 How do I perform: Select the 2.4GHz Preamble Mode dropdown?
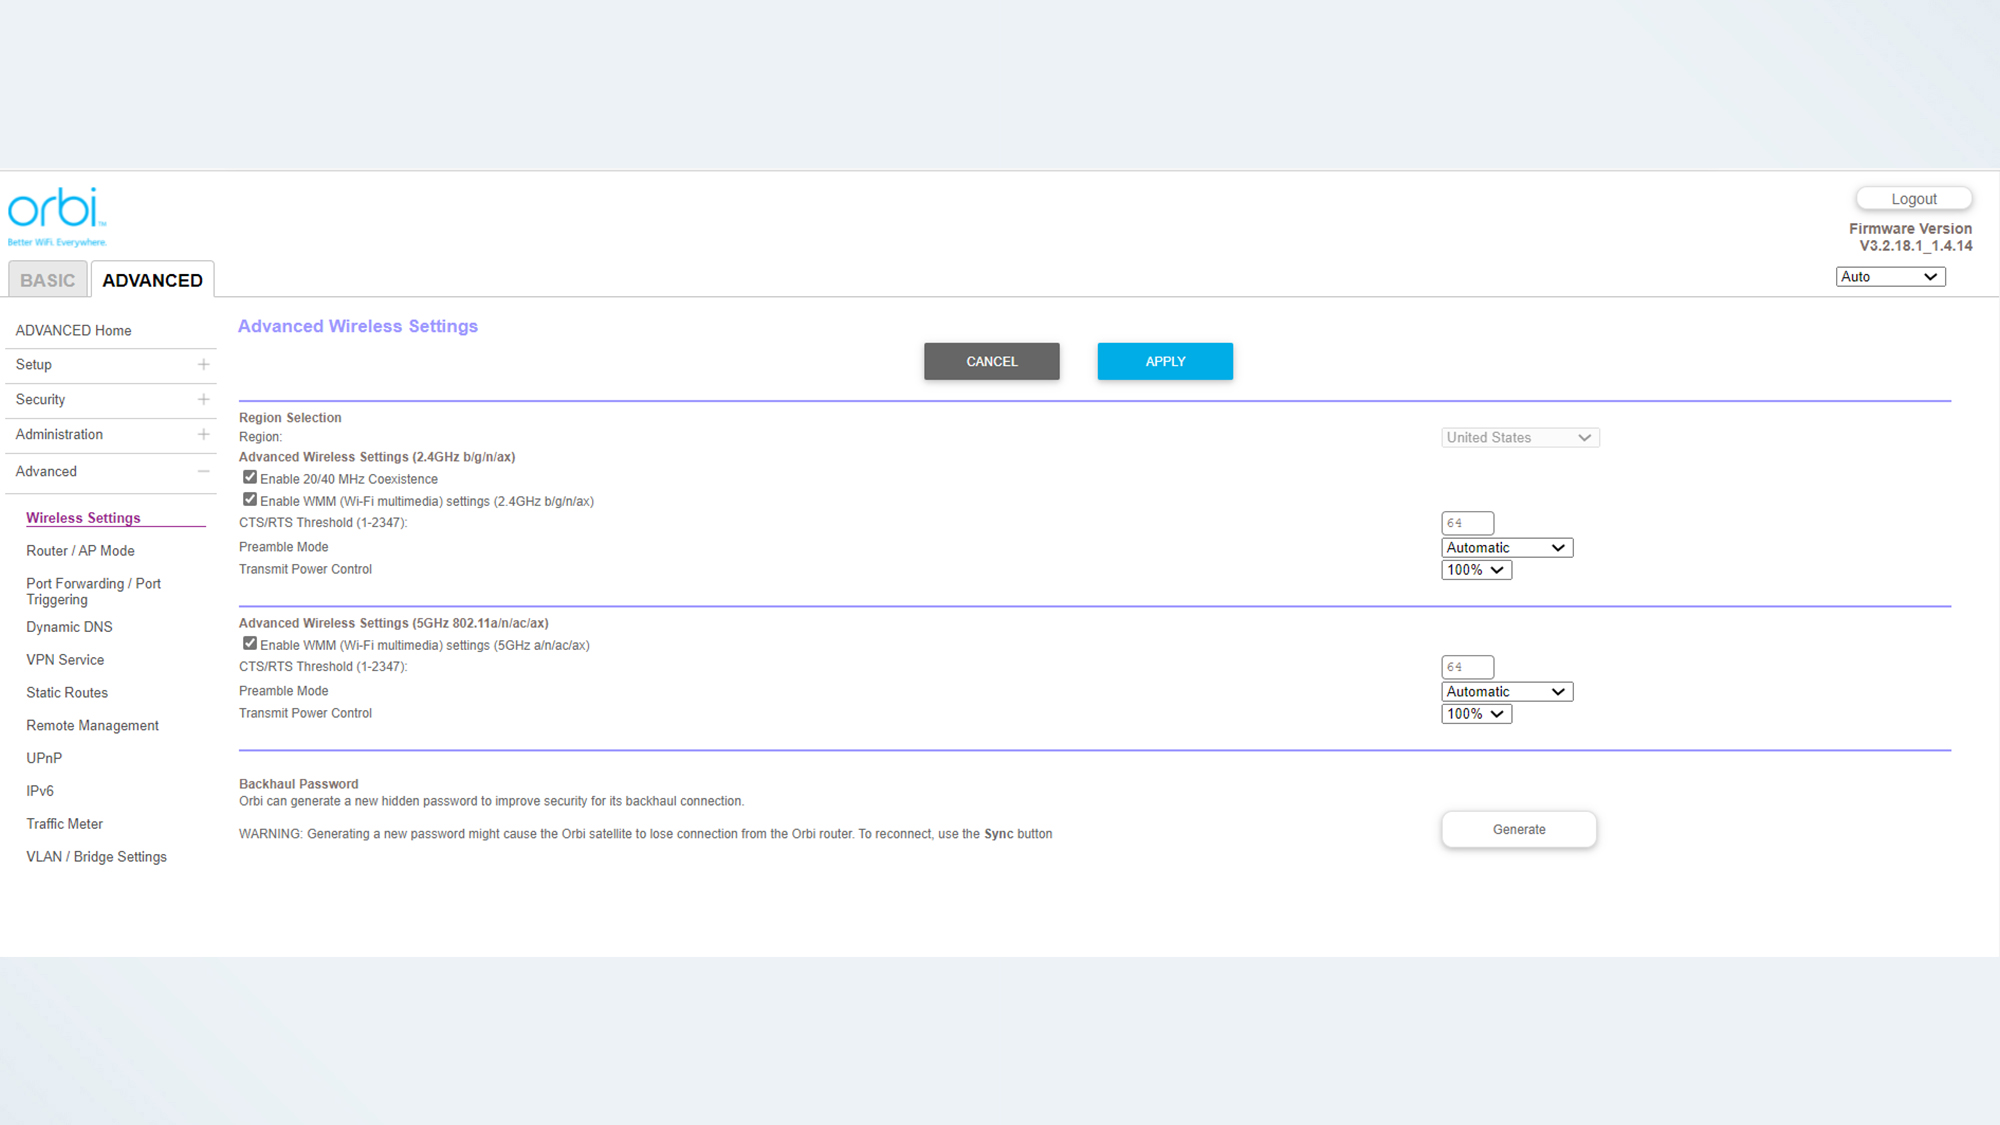[1505, 547]
